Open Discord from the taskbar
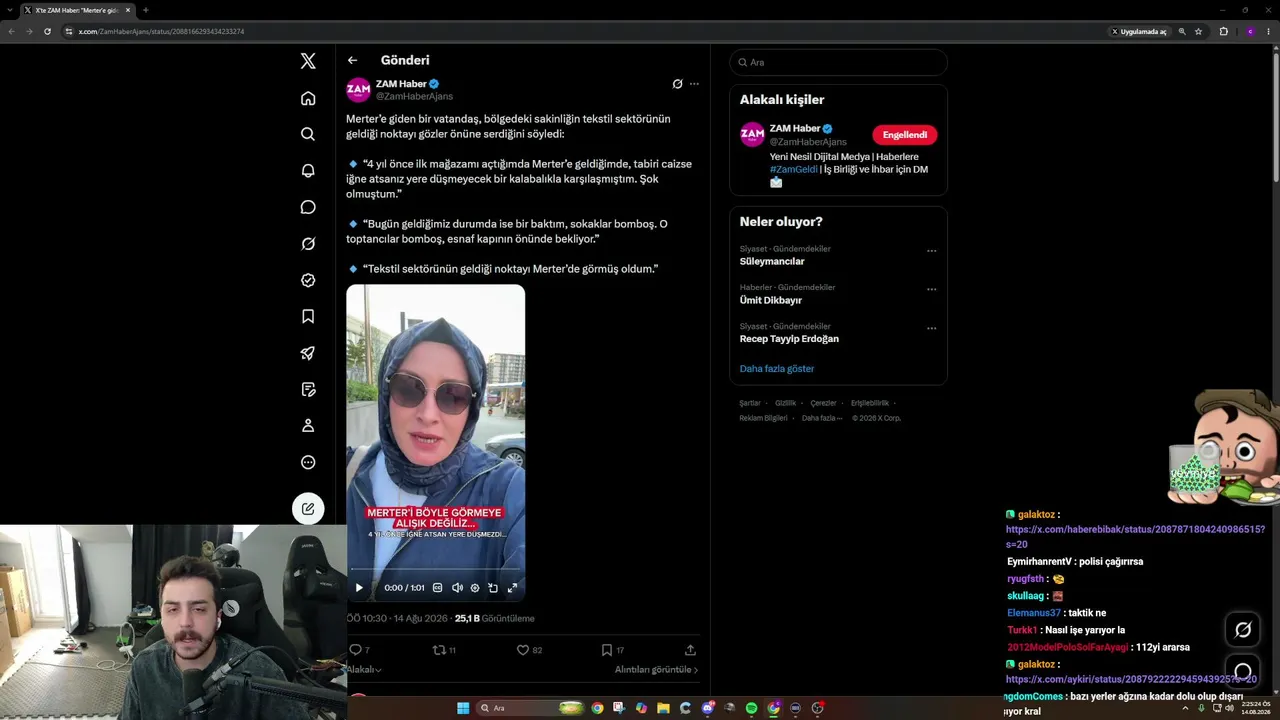 point(707,708)
